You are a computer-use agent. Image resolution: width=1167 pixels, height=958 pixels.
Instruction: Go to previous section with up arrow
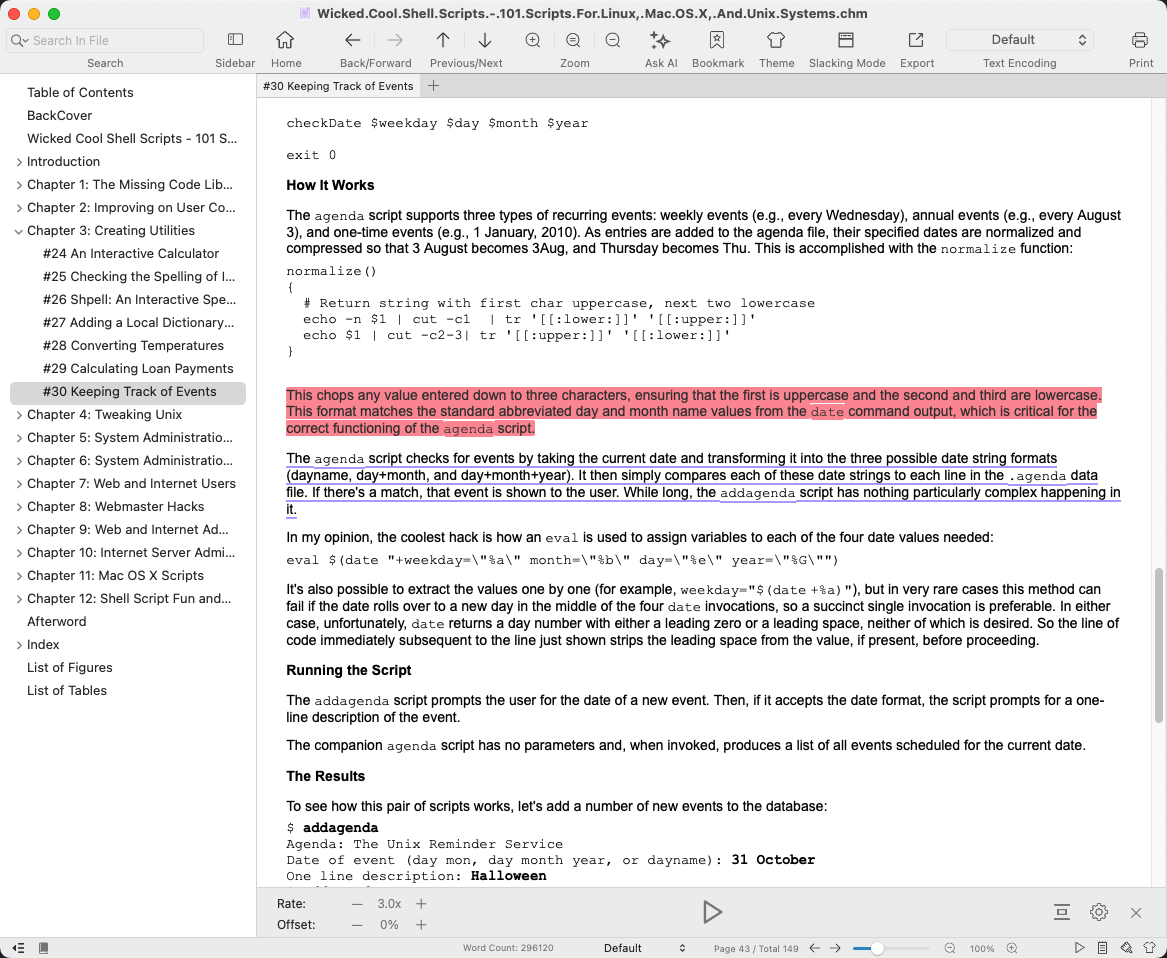[x=443, y=39]
